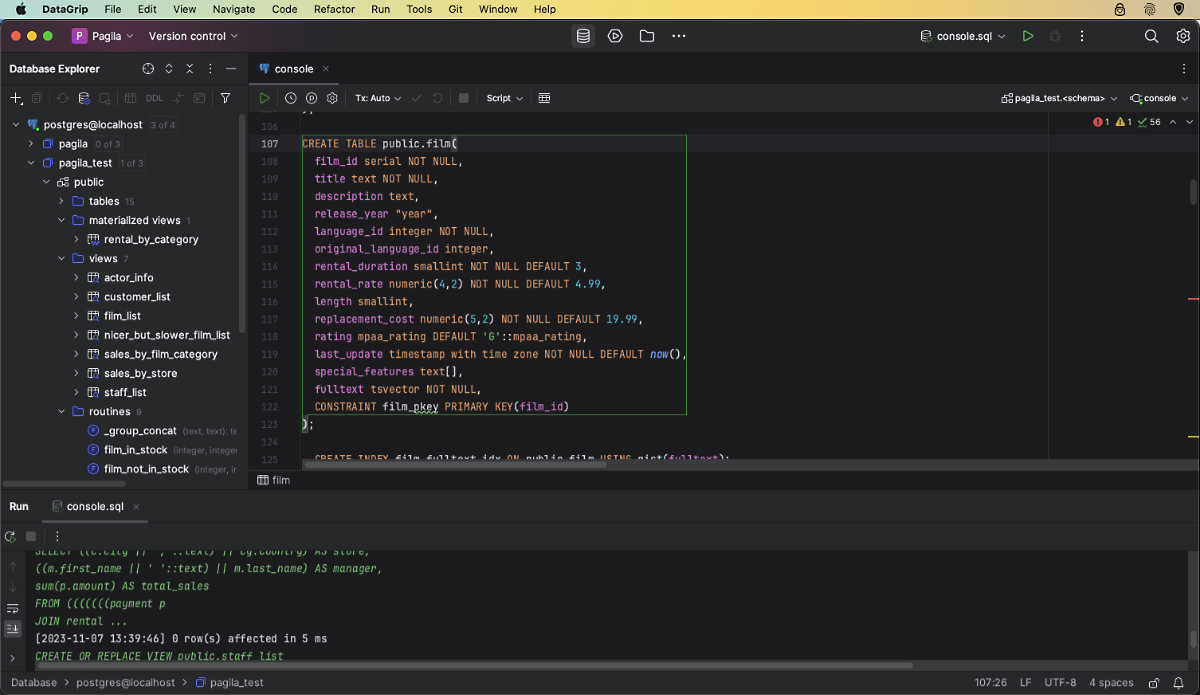Add a new data source with plus icon
This screenshot has height=695, width=1200.
(16, 98)
